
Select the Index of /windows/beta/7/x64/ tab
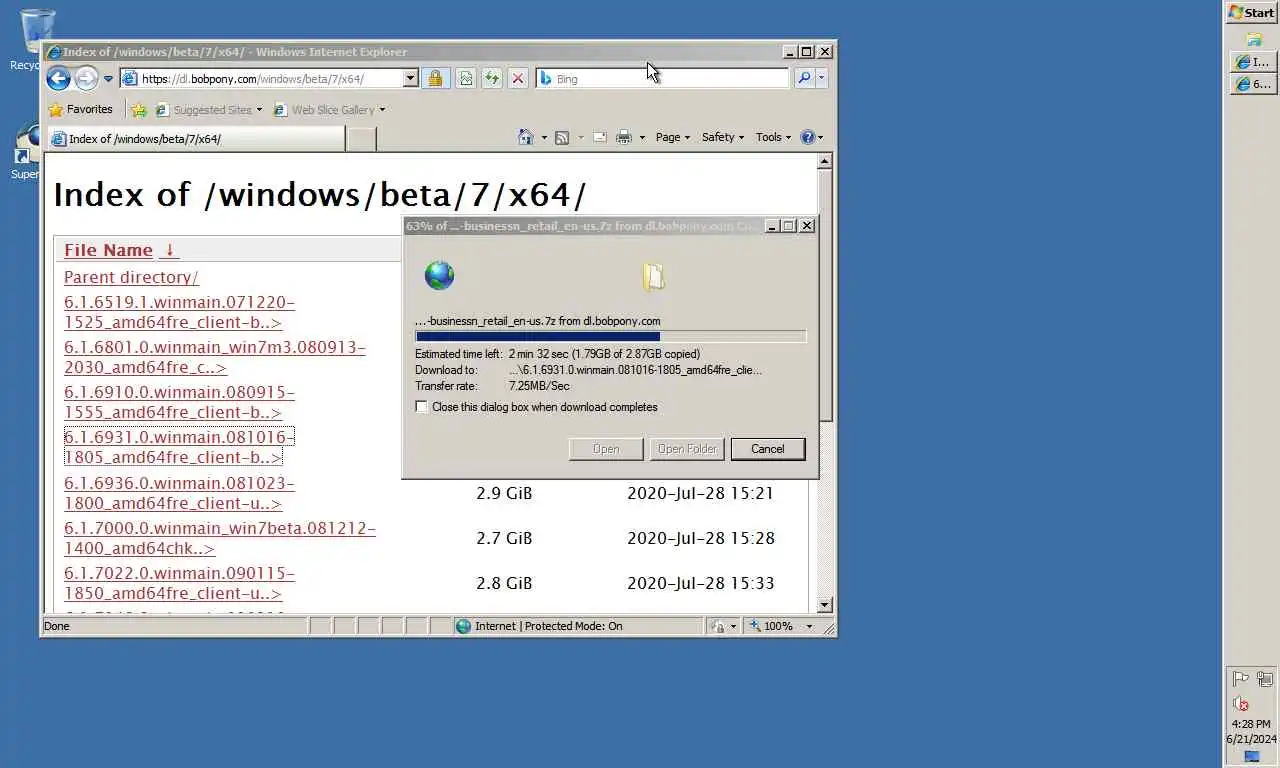[195, 139]
